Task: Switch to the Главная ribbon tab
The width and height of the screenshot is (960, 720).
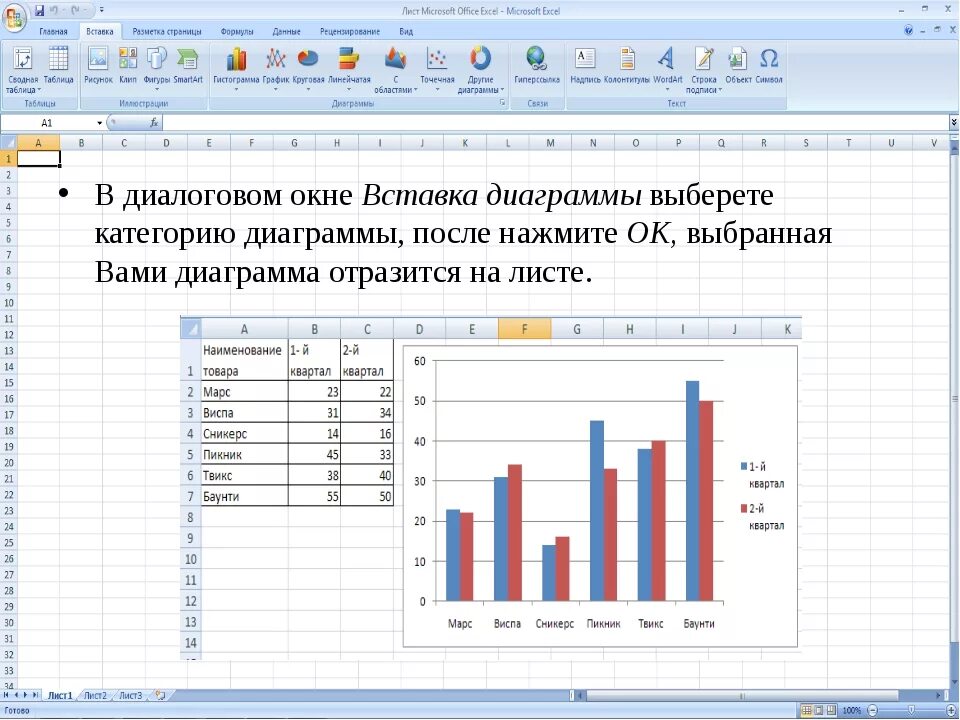Action: 53,31
